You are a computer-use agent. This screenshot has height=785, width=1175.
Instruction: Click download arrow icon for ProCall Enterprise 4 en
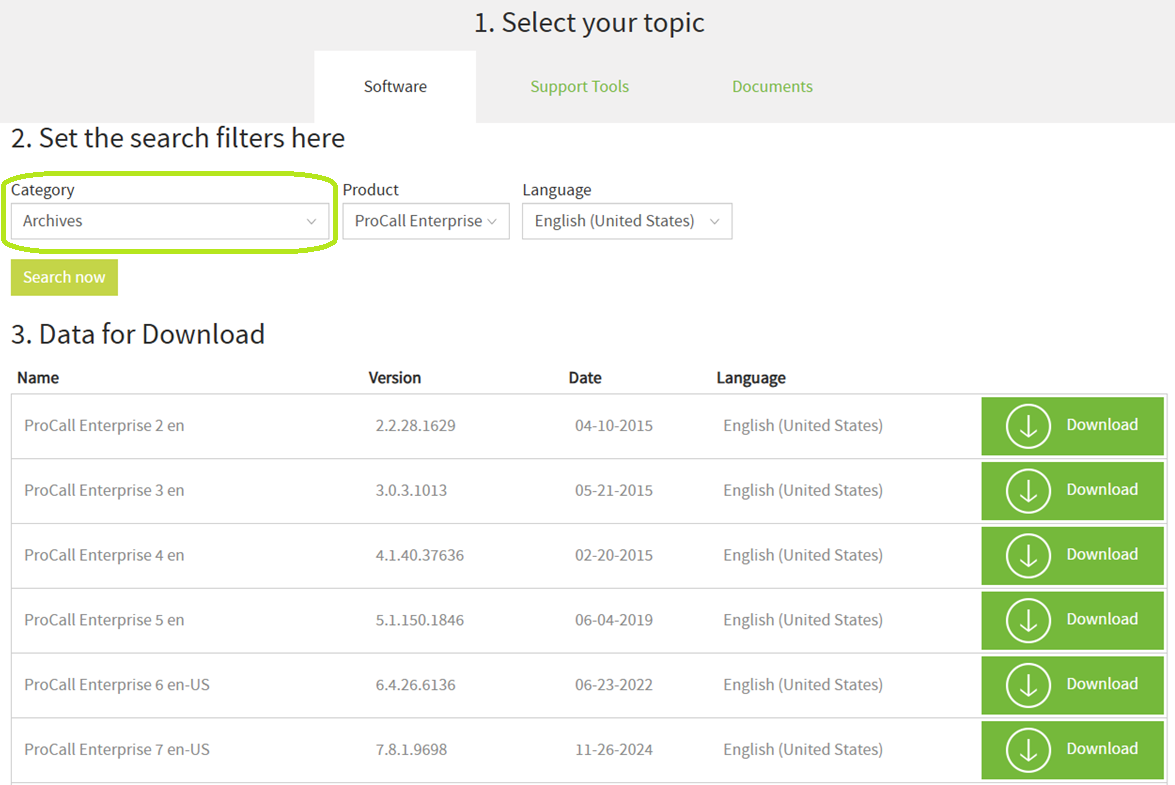[x=1028, y=555]
